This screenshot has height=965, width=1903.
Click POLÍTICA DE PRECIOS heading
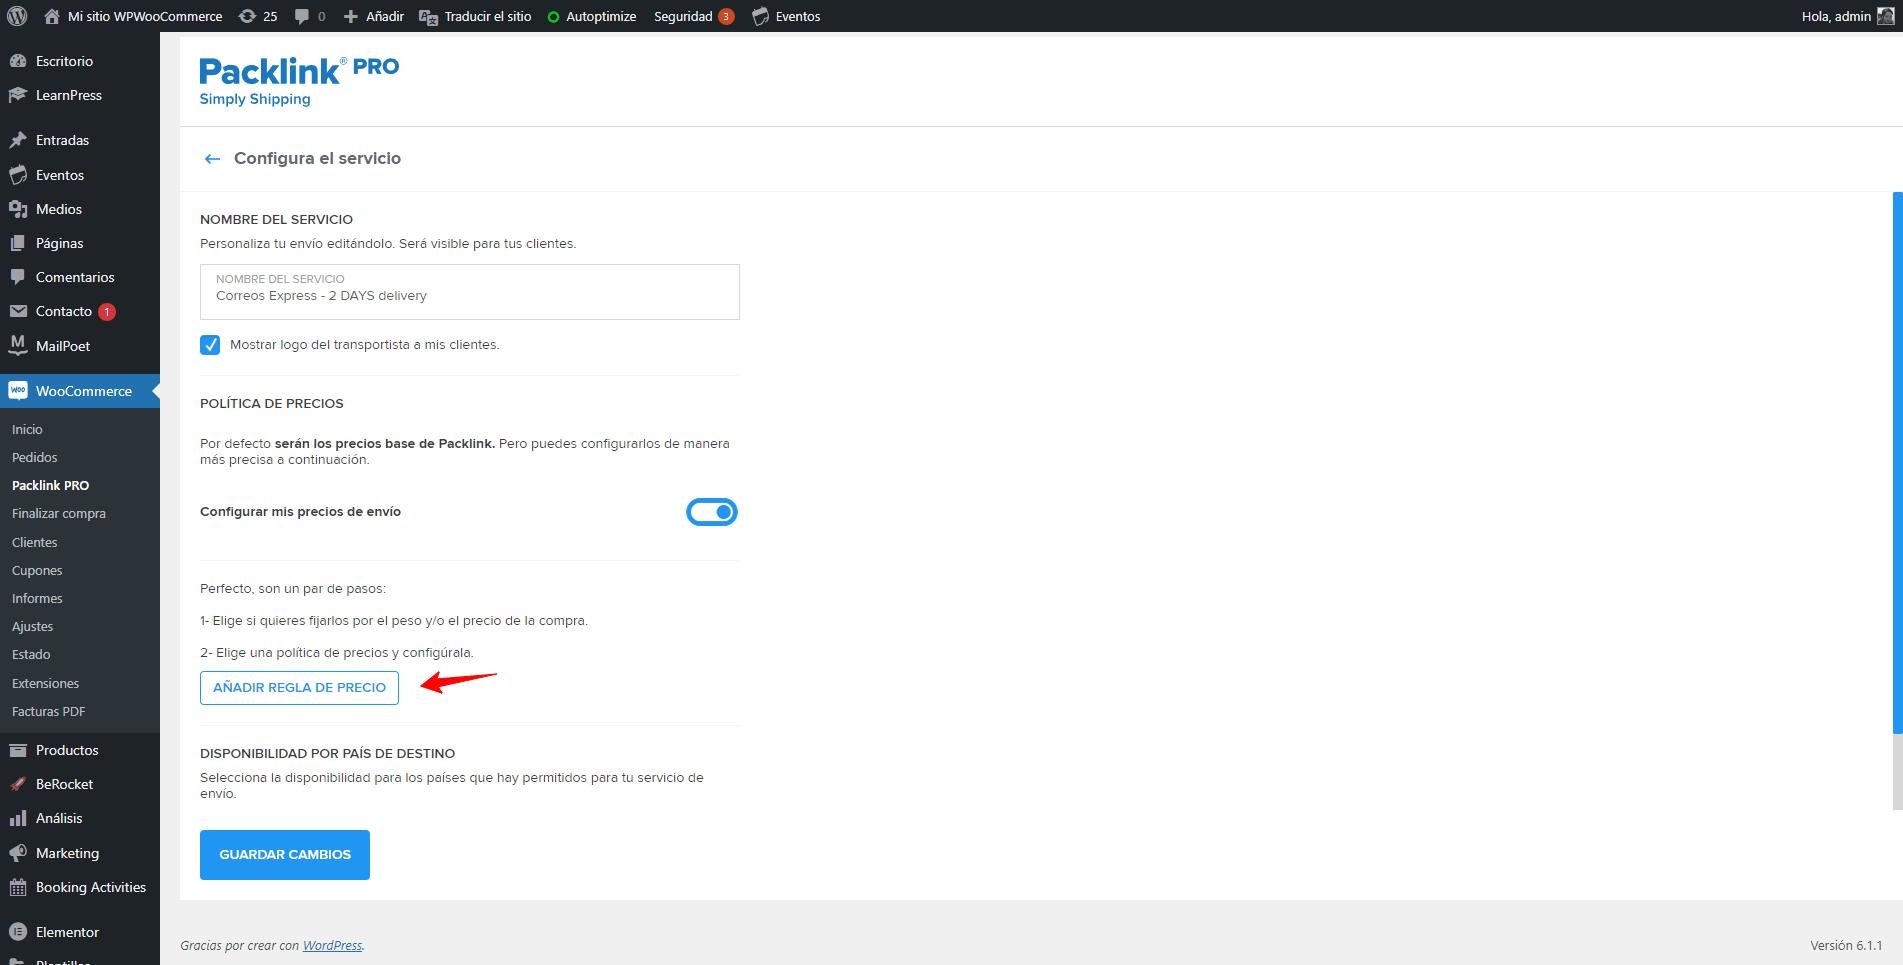pyautogui.click(x=272, y=404)
